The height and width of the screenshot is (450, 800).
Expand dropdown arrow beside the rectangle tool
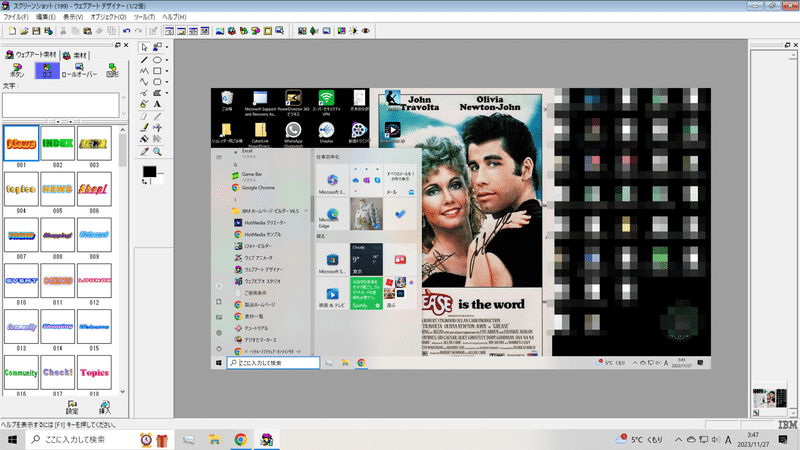[167, 71]
